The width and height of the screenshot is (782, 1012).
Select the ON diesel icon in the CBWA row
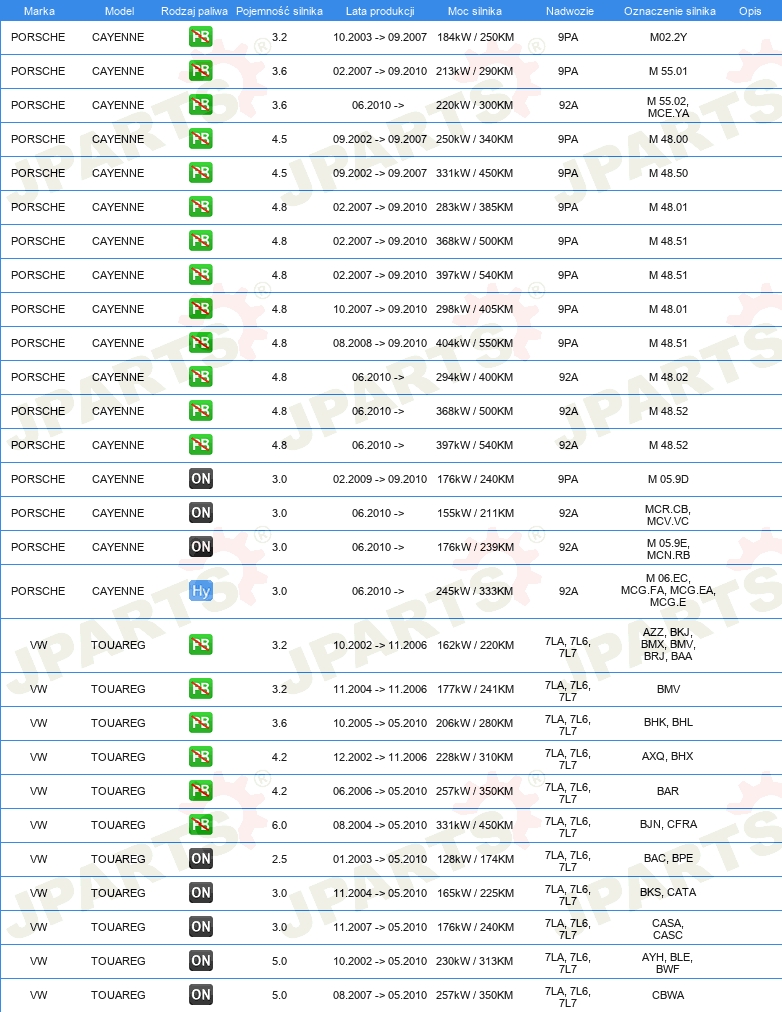pyautogui.click(x=201, y=995)
